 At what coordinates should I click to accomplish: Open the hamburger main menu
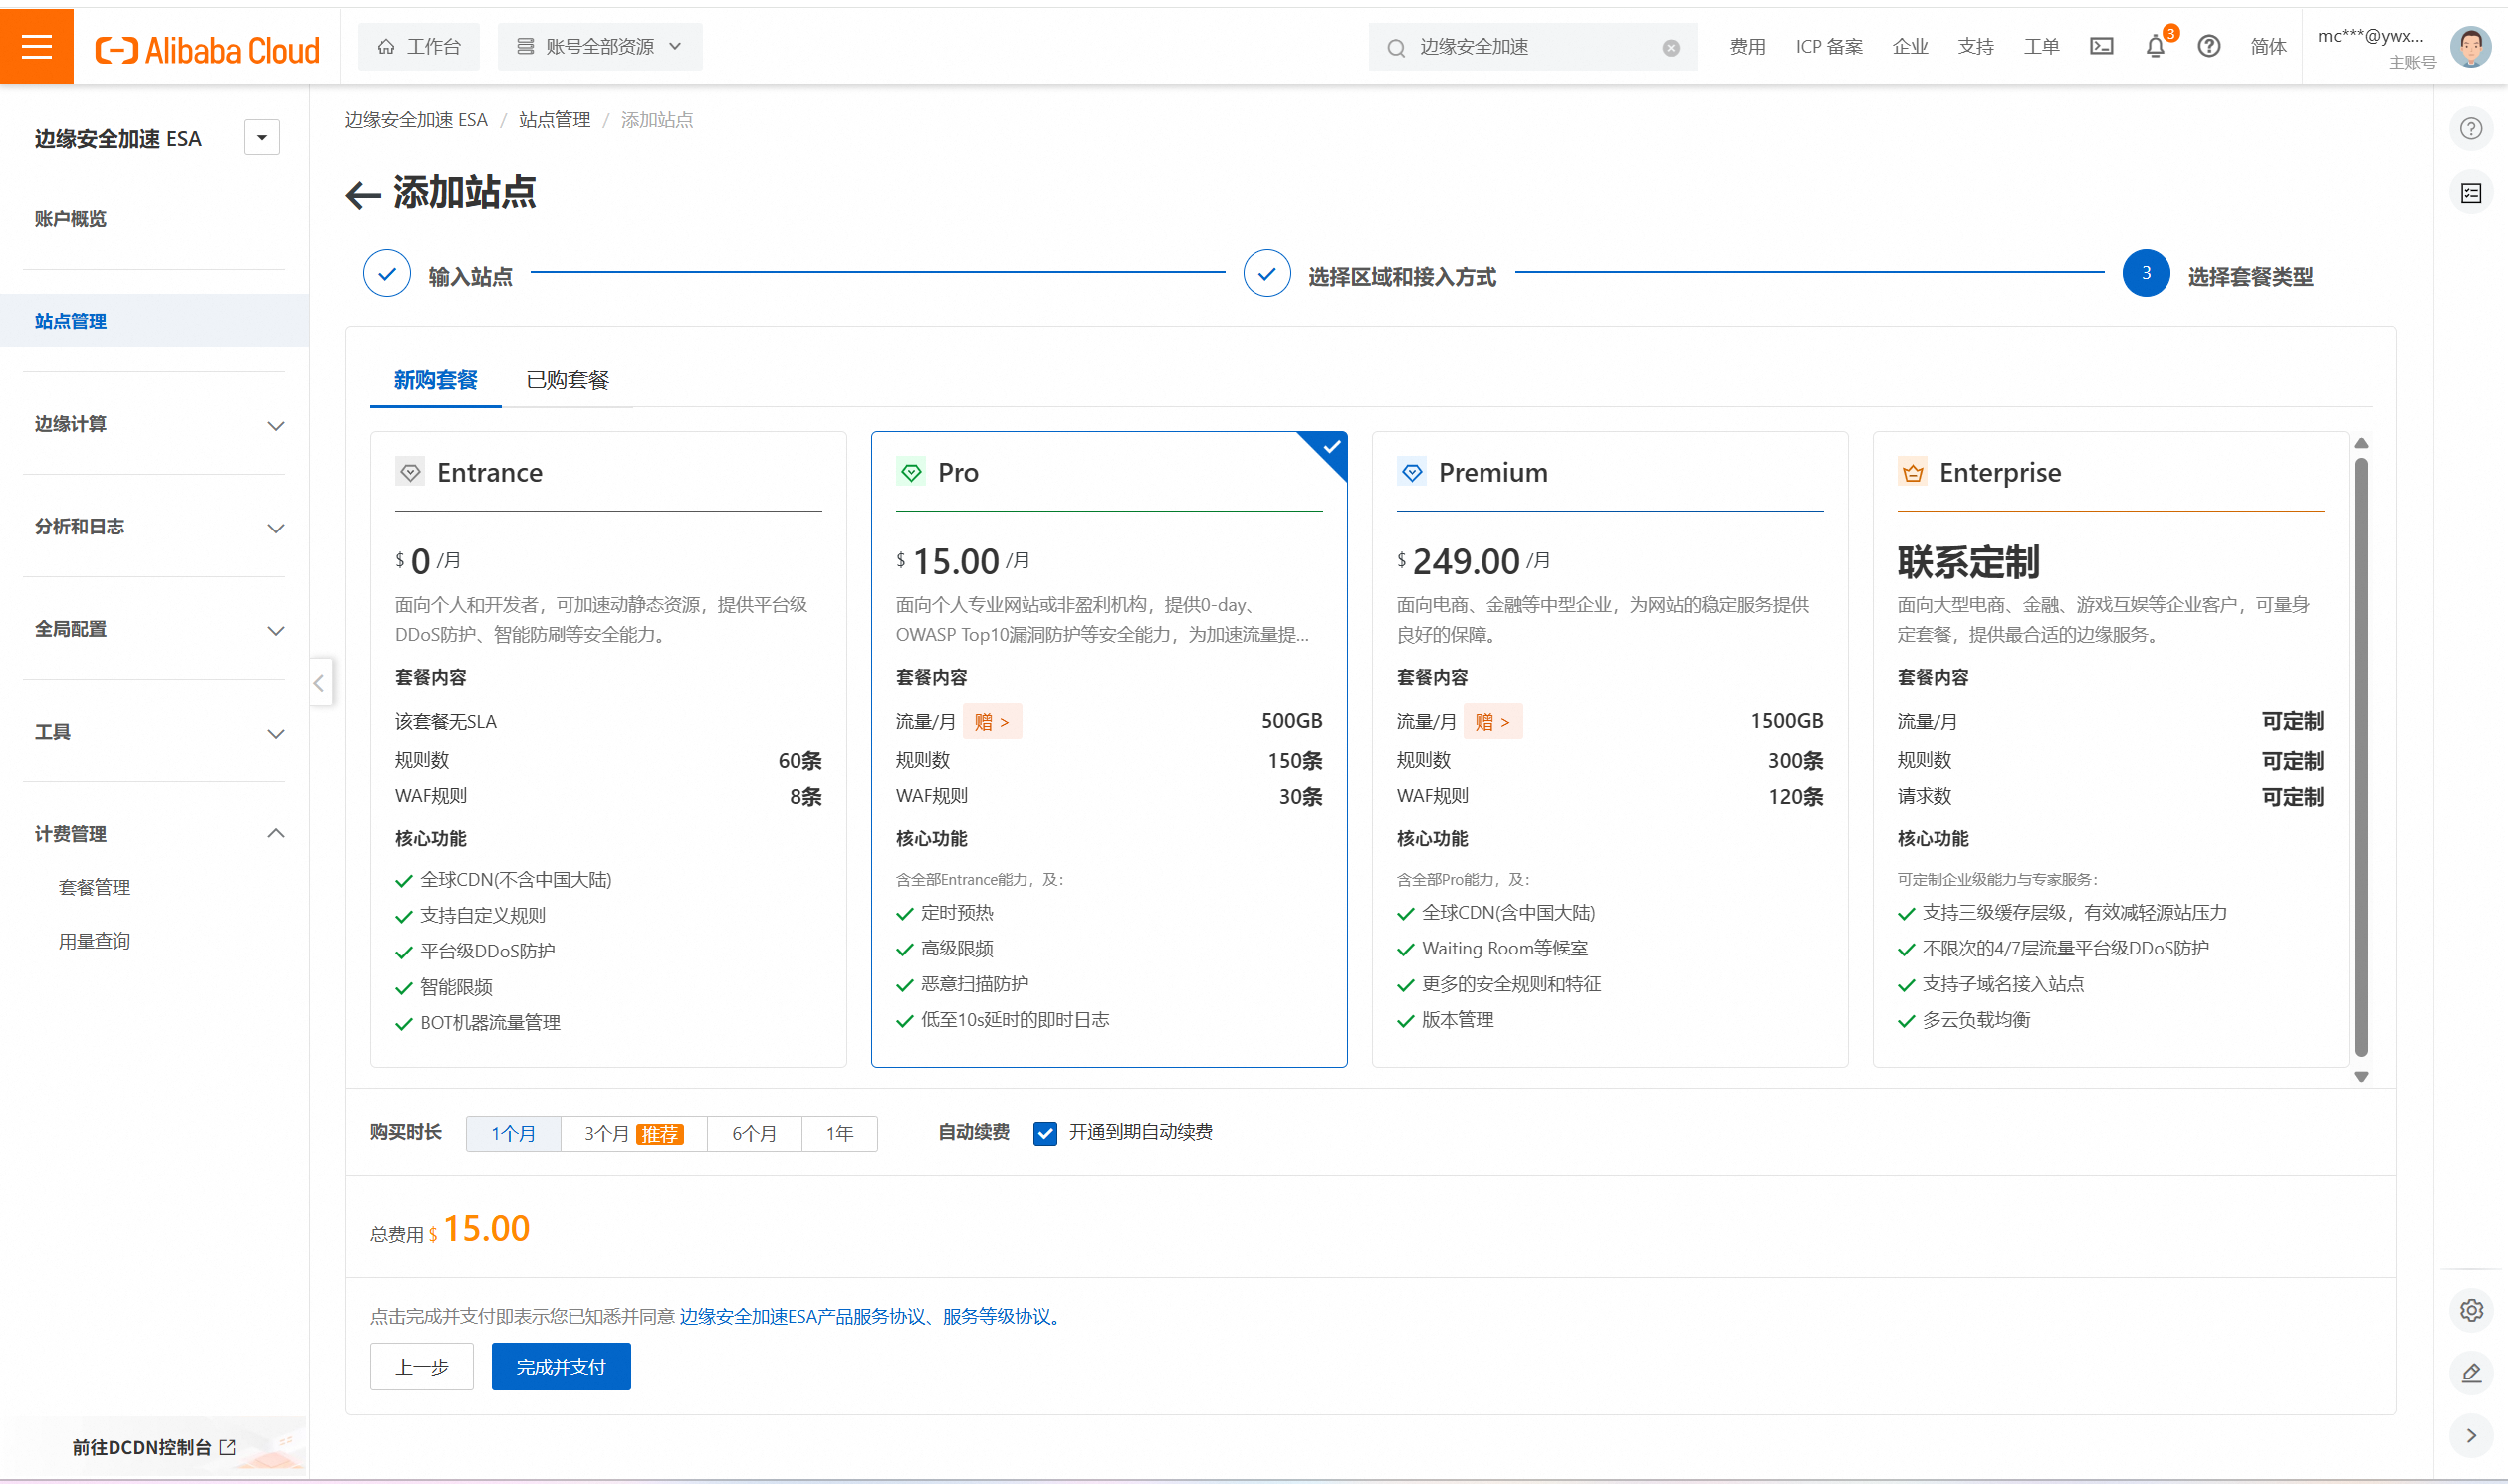(x=36, y=46)
